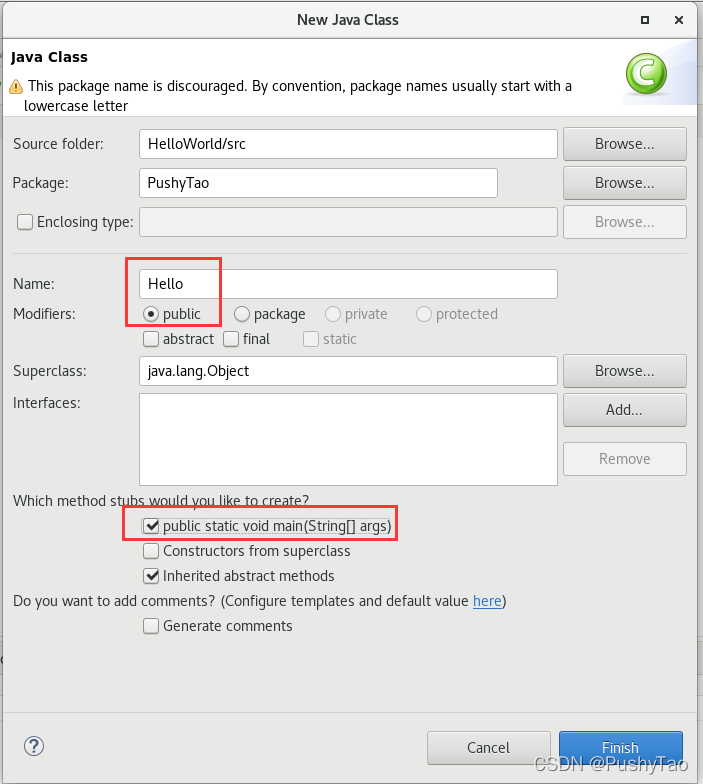Screen dimensions: 703x784
Task: Click the 'Modifiers:' label
Action: [x=44, y=314]
